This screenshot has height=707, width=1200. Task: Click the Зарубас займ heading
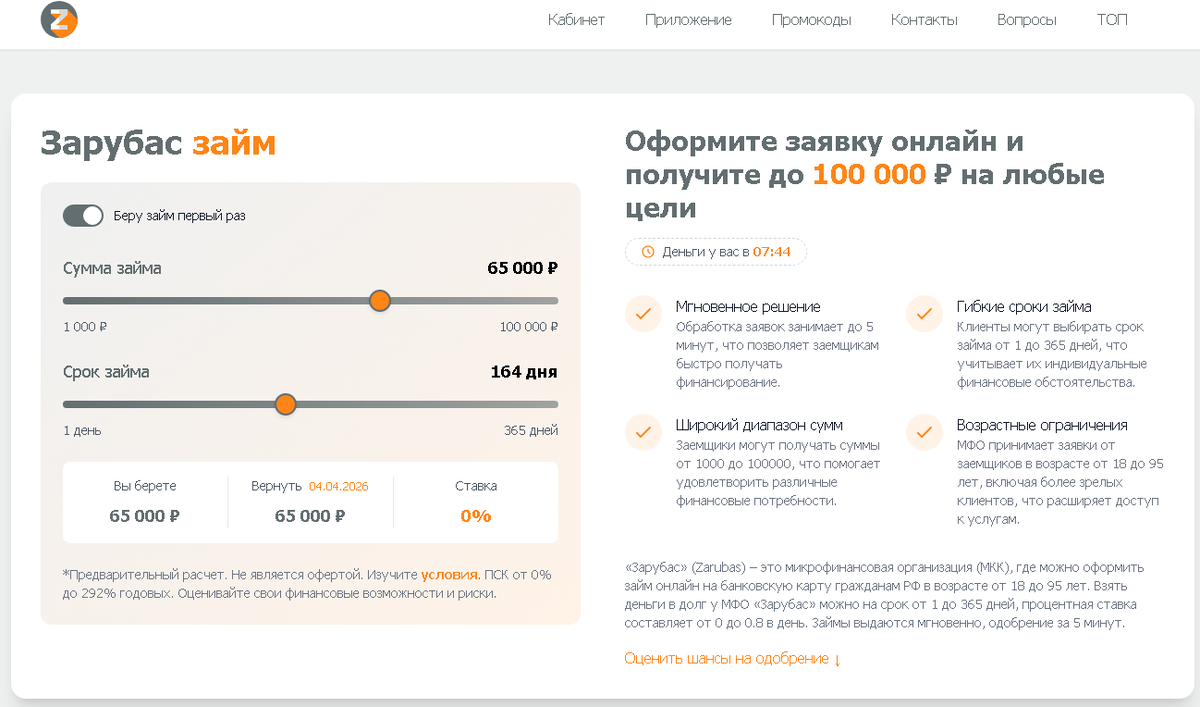point(158,143)
